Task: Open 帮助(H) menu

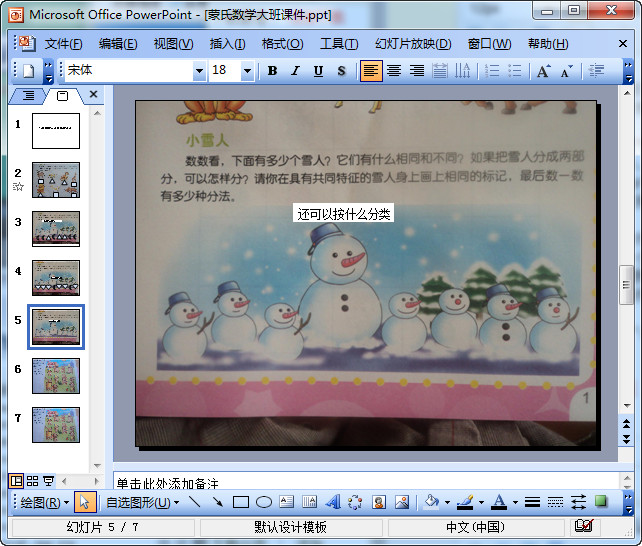Action: (x=548, y=44)
